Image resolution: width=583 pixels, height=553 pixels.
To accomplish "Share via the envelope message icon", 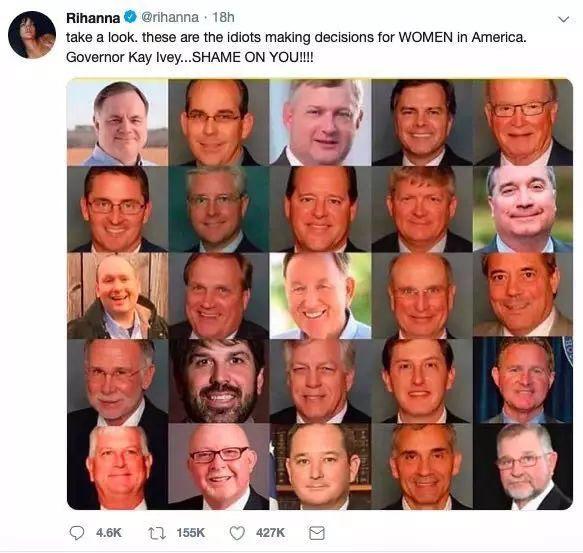I will (317, 533).
